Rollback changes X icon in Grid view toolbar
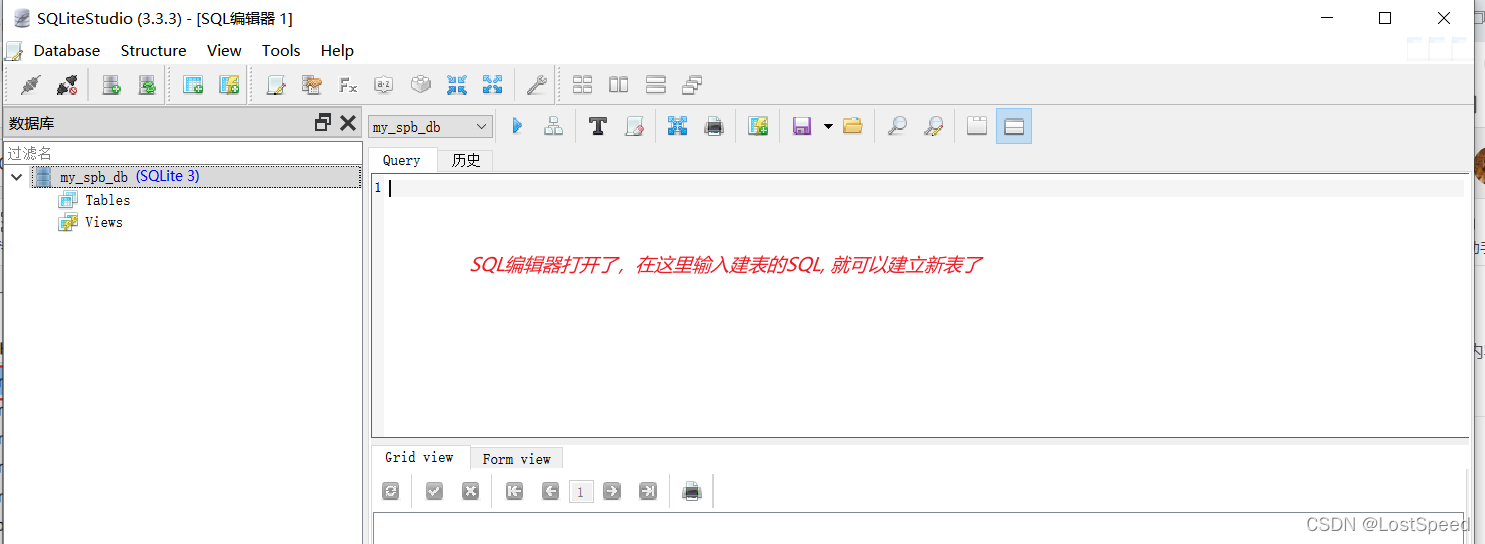1485x544 pixels. point(470,491)
